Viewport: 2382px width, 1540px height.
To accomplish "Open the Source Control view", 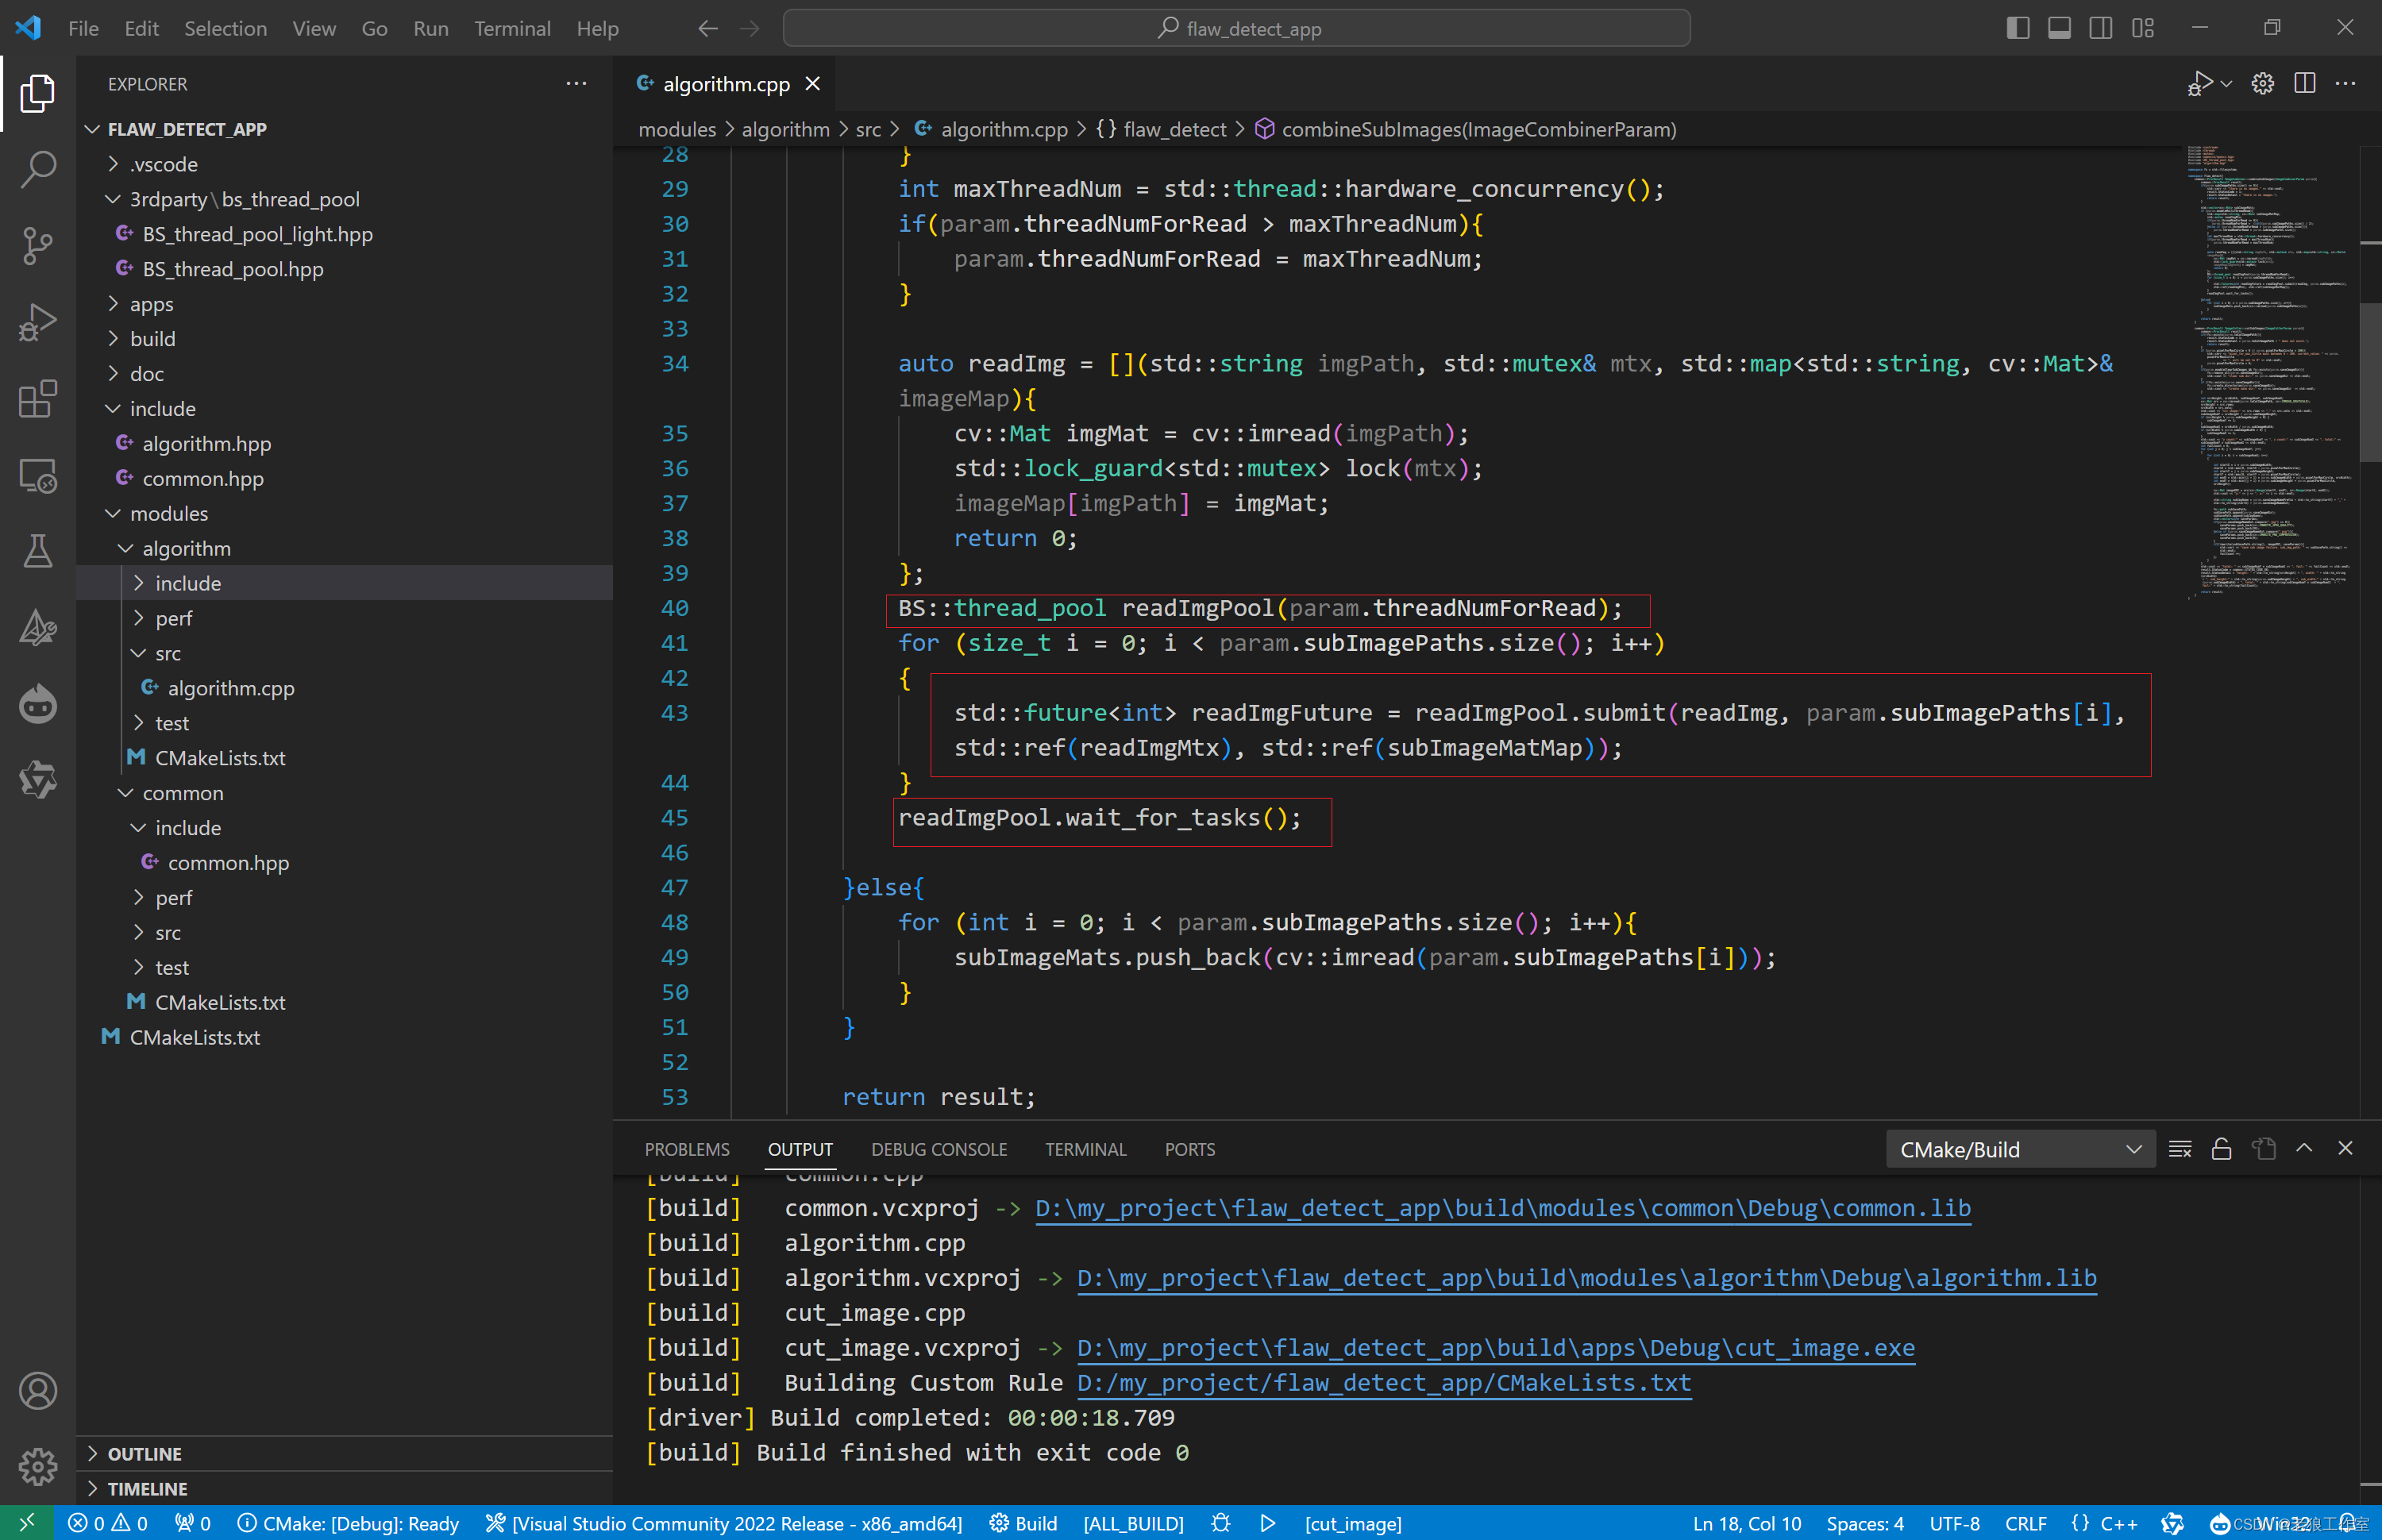I will pyautogui.click(x=37, y=245).
